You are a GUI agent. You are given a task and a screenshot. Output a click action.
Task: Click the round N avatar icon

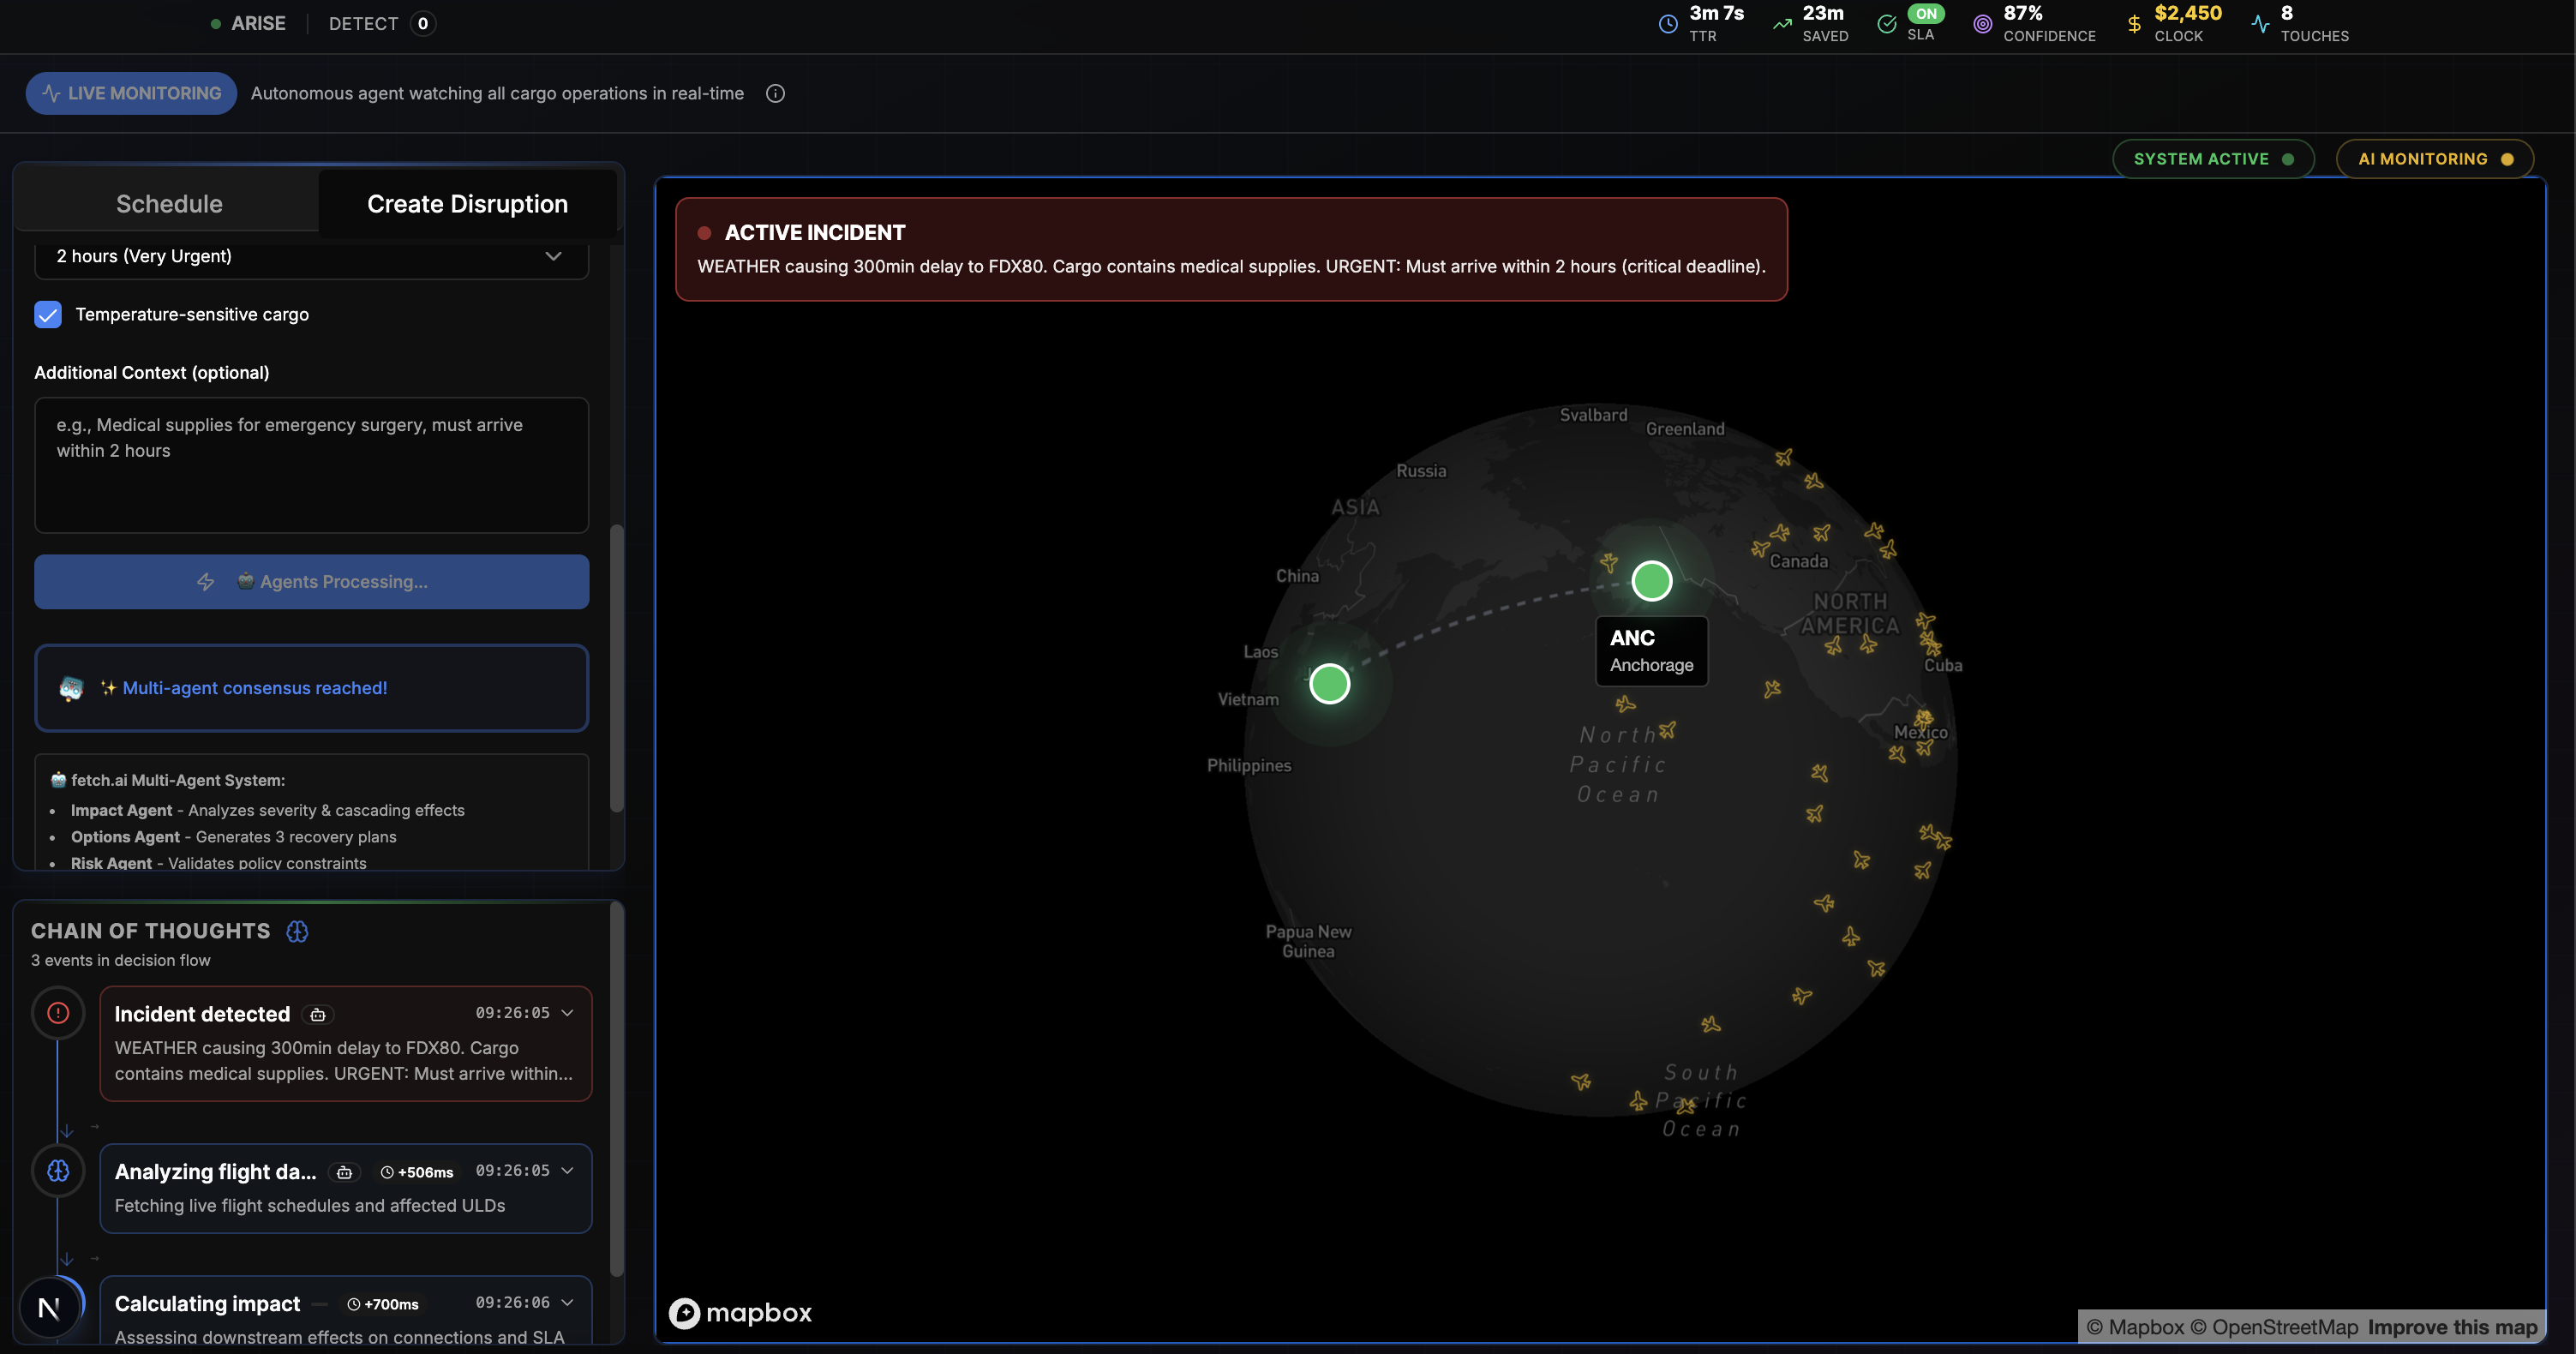coord(49,1307)
